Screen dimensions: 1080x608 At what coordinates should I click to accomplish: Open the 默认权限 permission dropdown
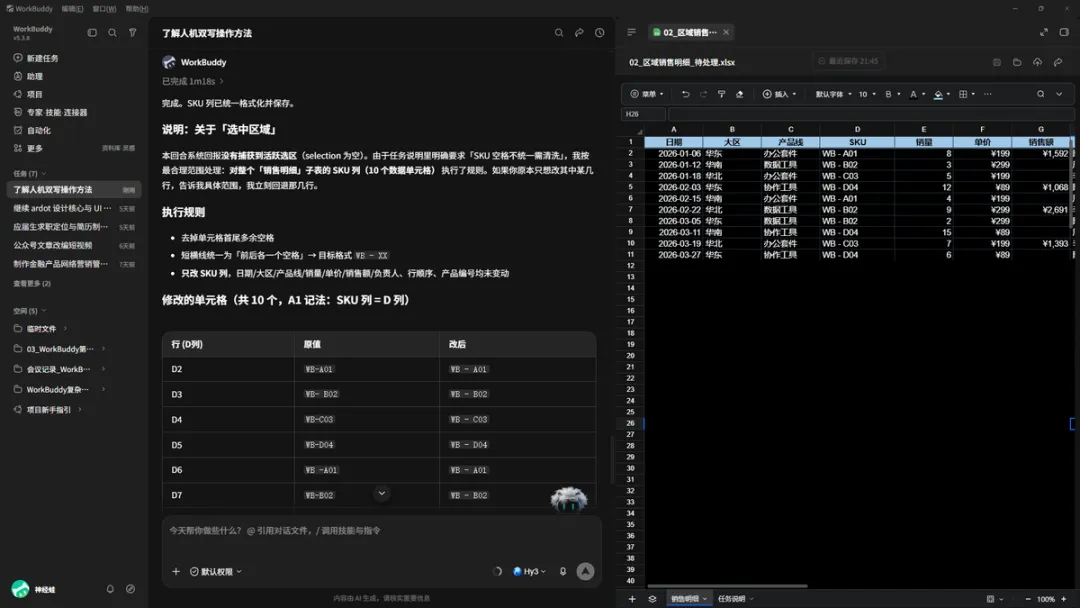[x=216, y=572]
